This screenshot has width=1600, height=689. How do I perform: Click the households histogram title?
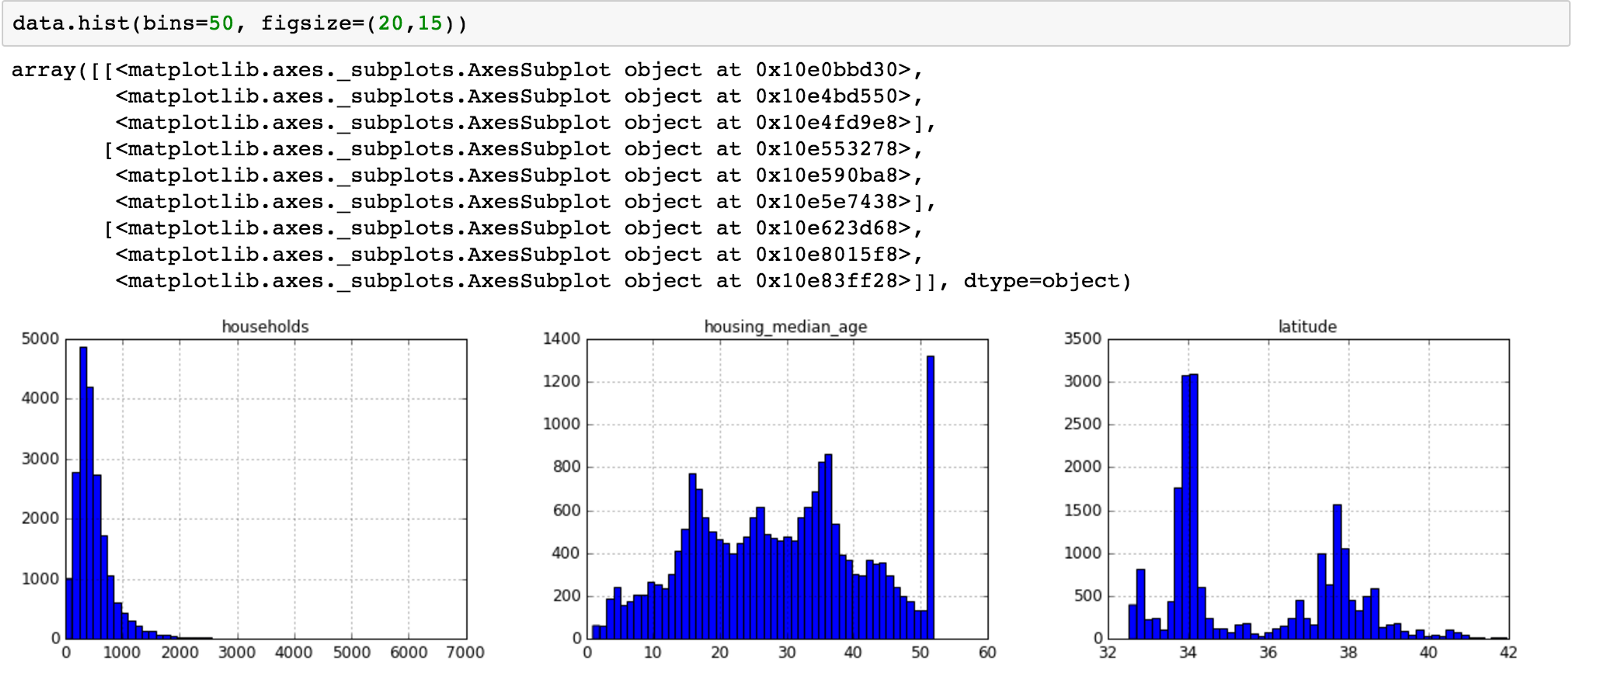pyautogui.click(x=265, y=327)
